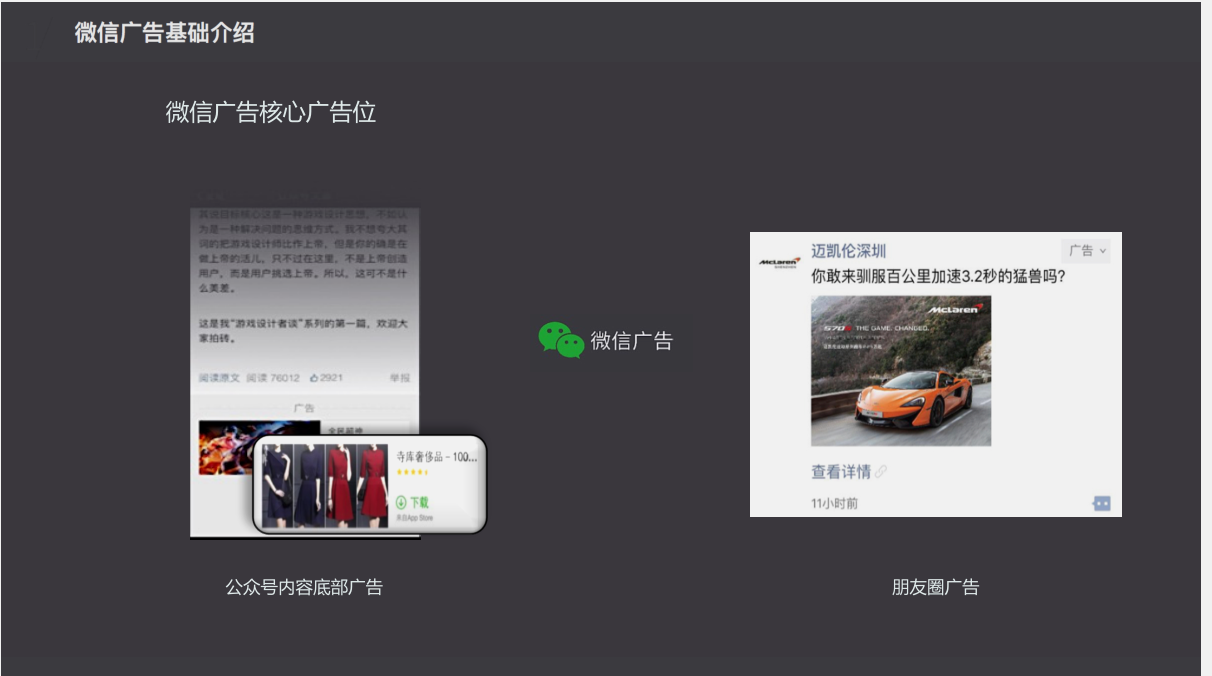Open the 广告 dropdown in Moments ad

1087,250
